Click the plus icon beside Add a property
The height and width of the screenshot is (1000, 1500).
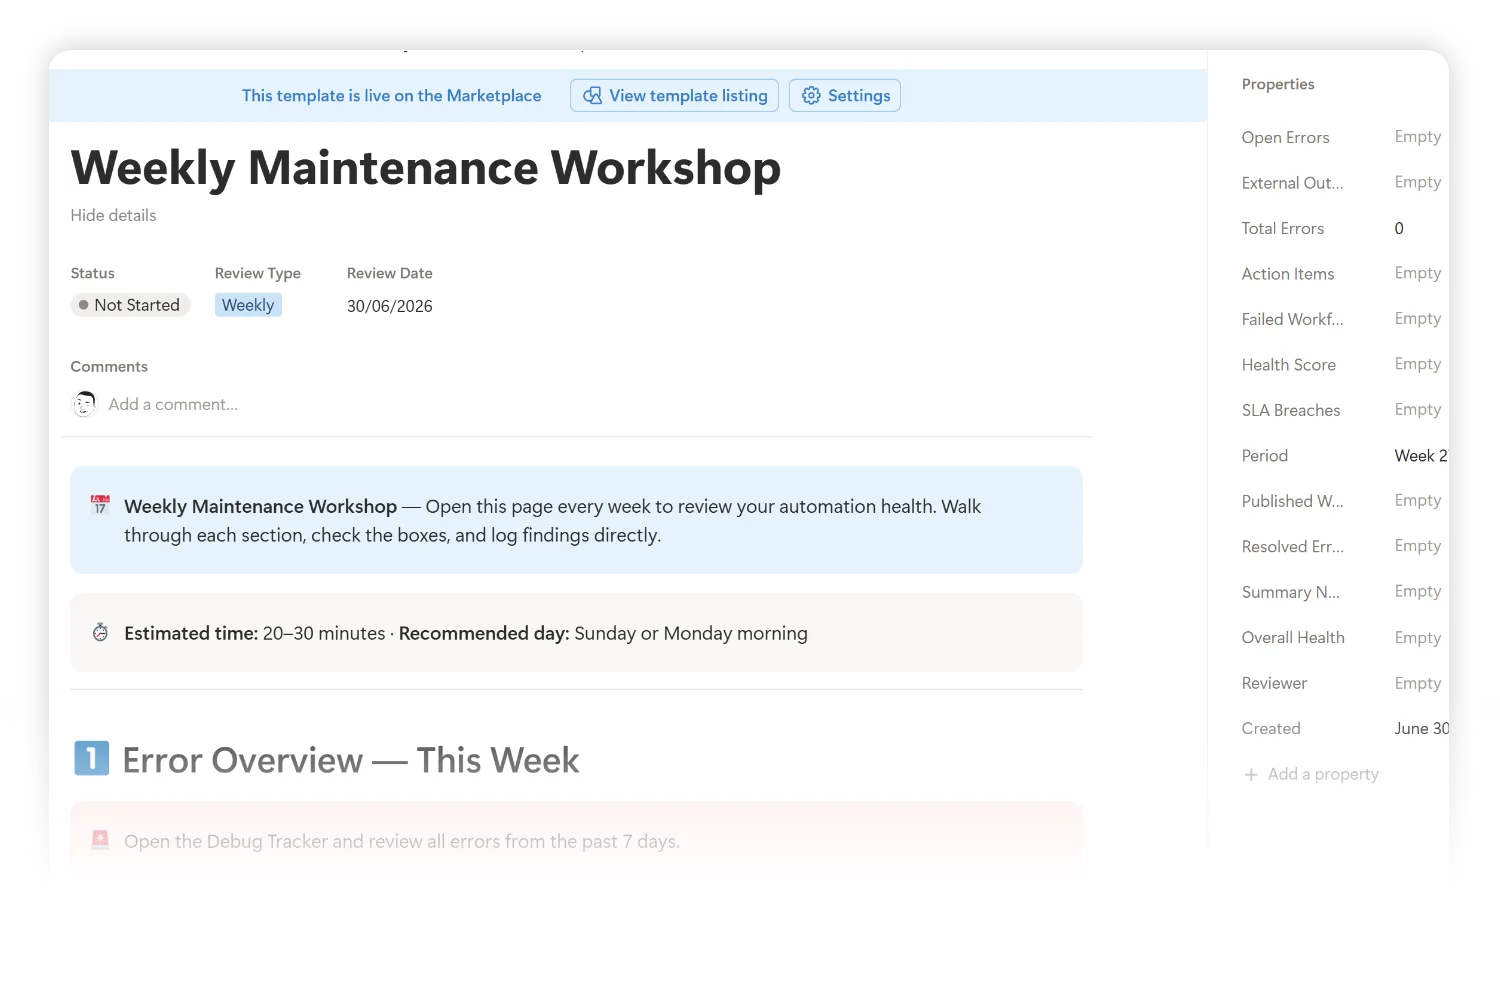click(1250, 775)
